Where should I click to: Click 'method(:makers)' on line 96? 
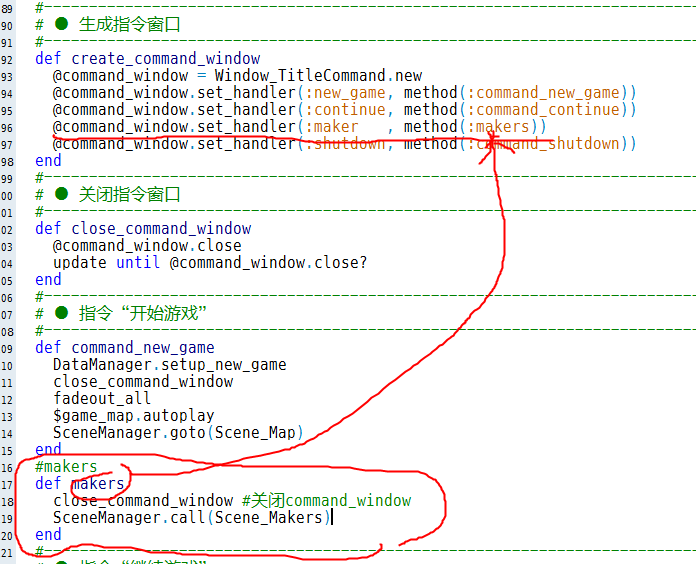click(x=475, y=127)
